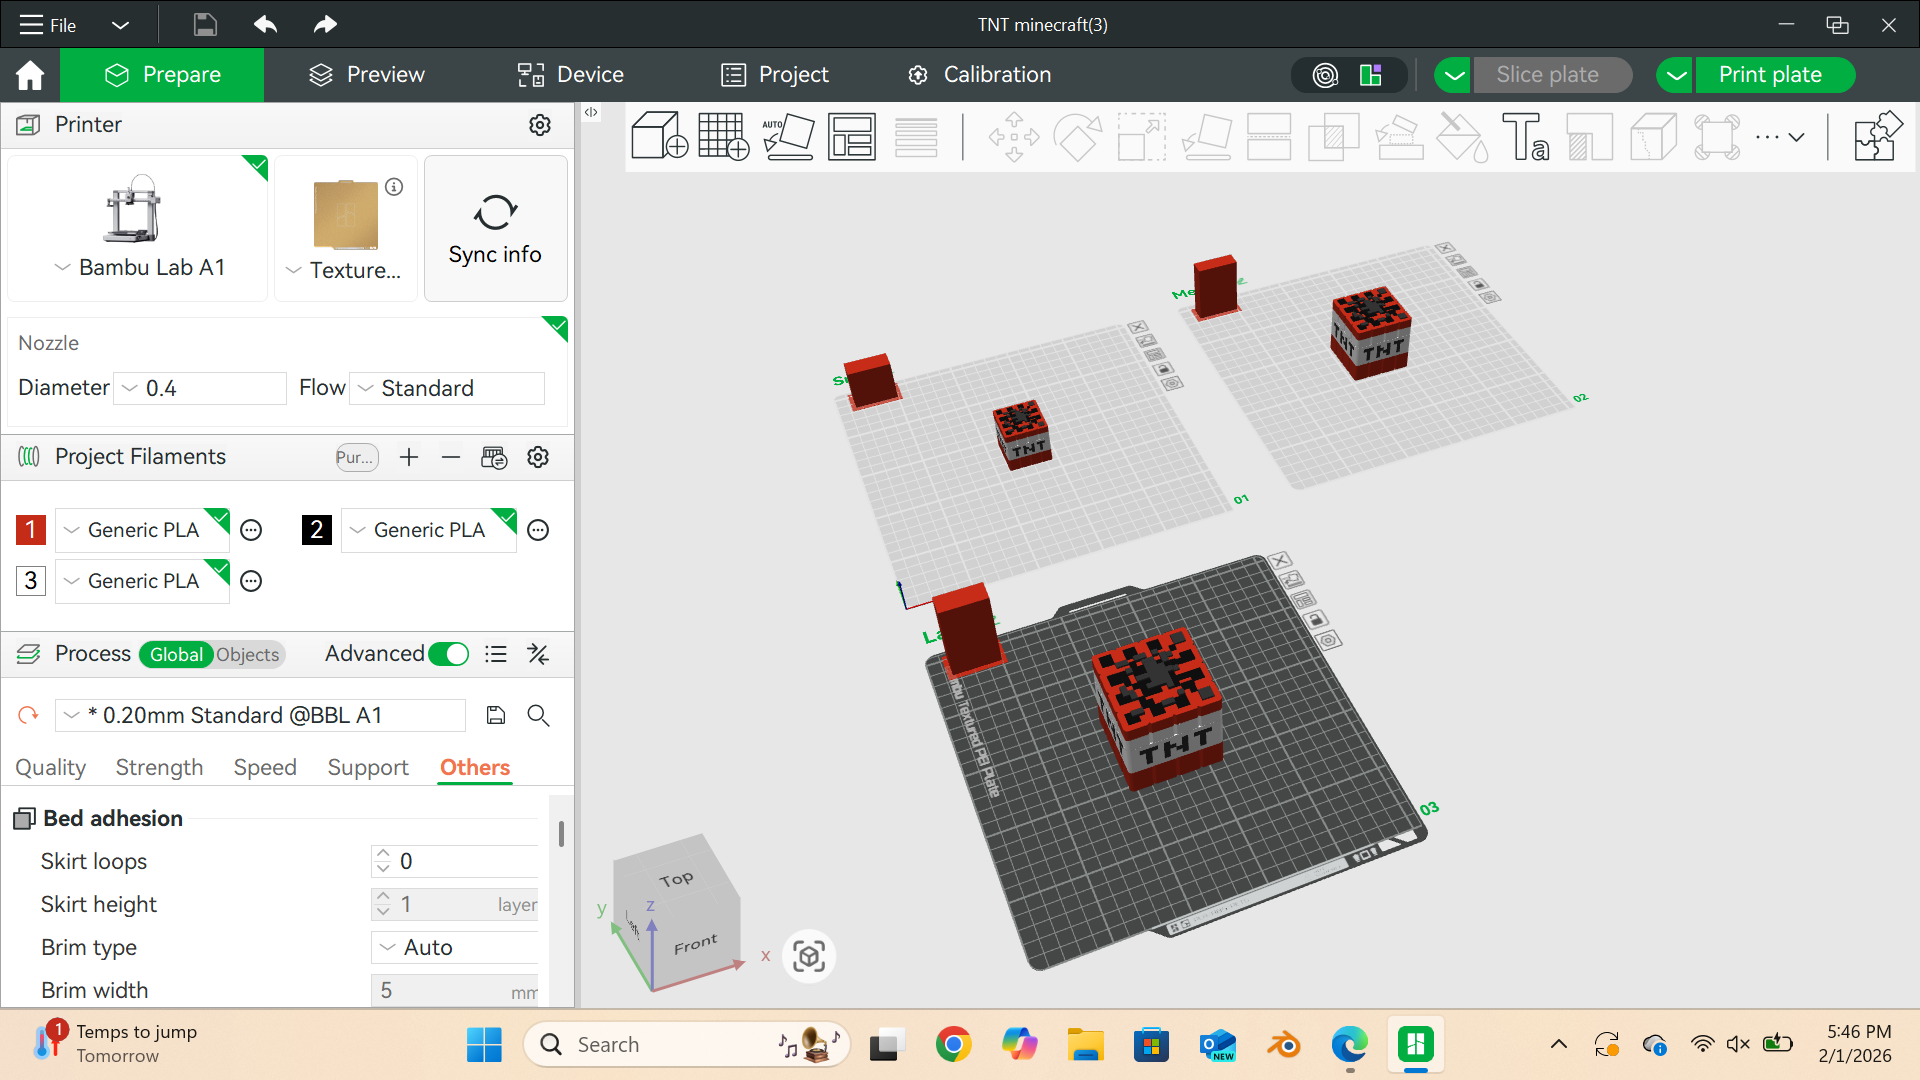Select the Cut tool icon

point(1270,136)
